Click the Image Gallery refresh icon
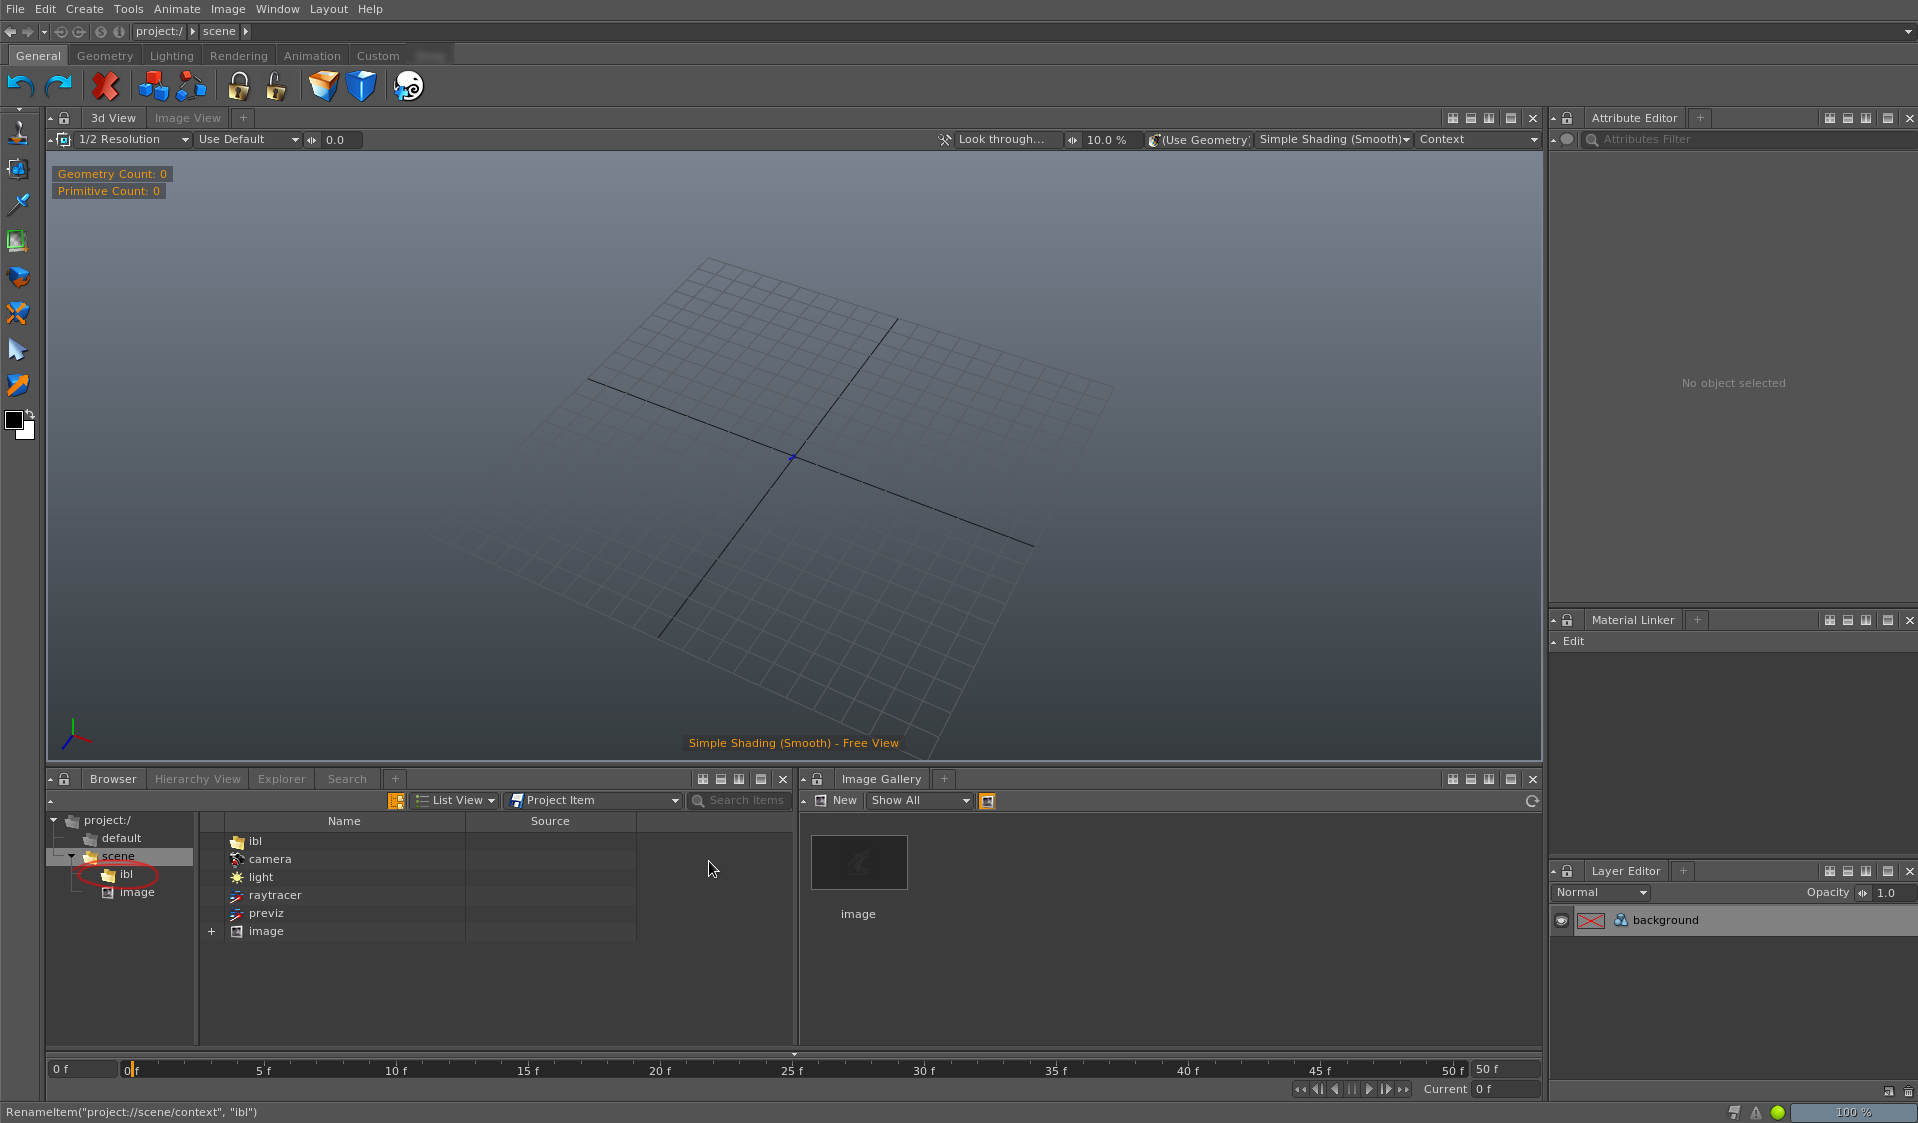This screenshot has width=1918, height=1123. (x=1531, y=801)
